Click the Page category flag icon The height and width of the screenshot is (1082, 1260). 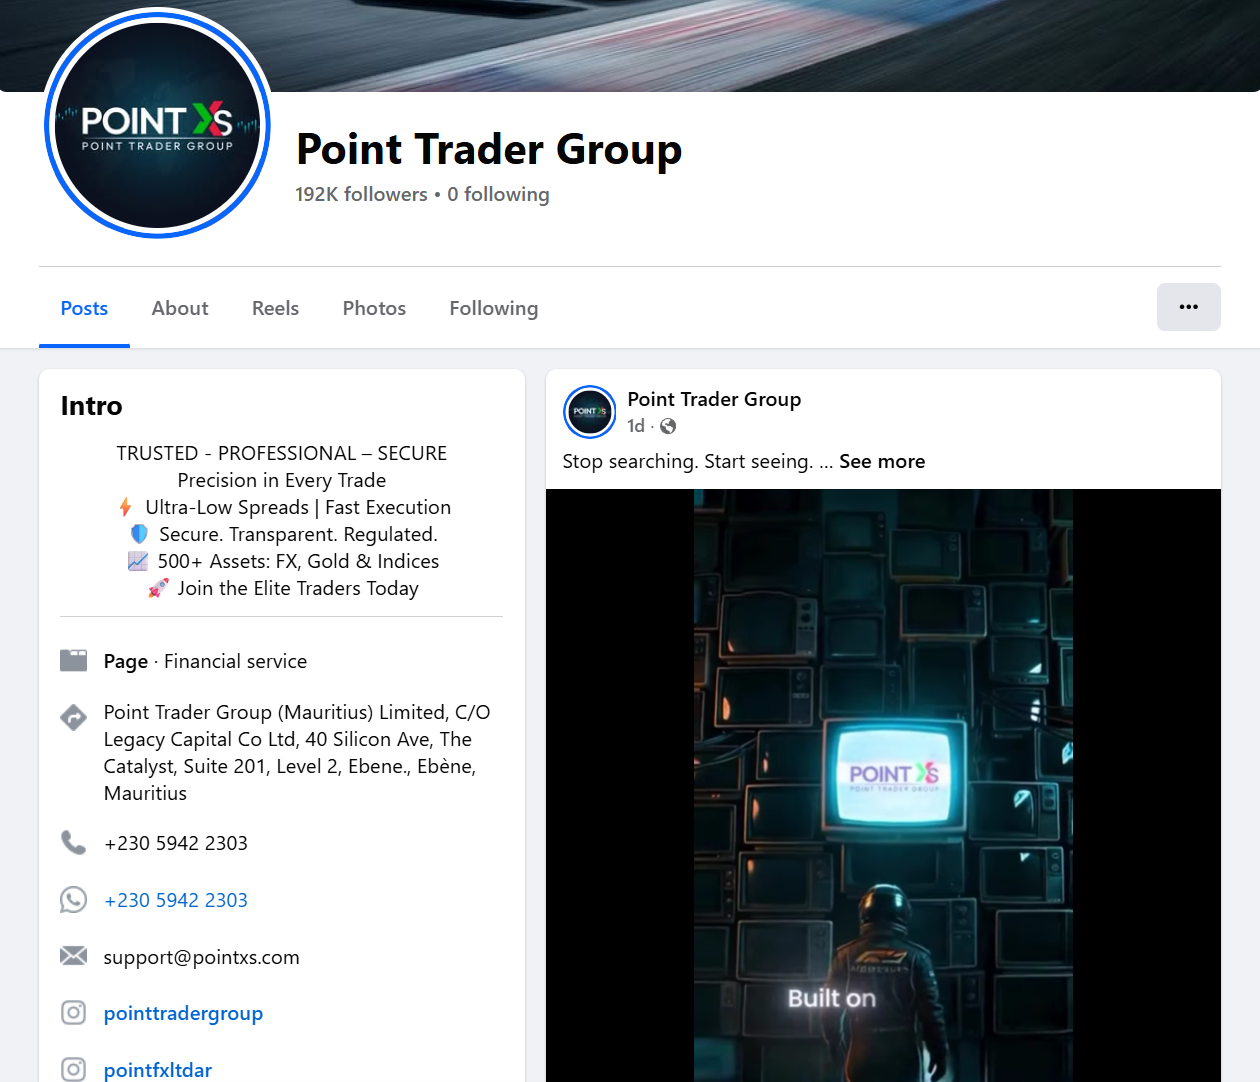(74, 660)
